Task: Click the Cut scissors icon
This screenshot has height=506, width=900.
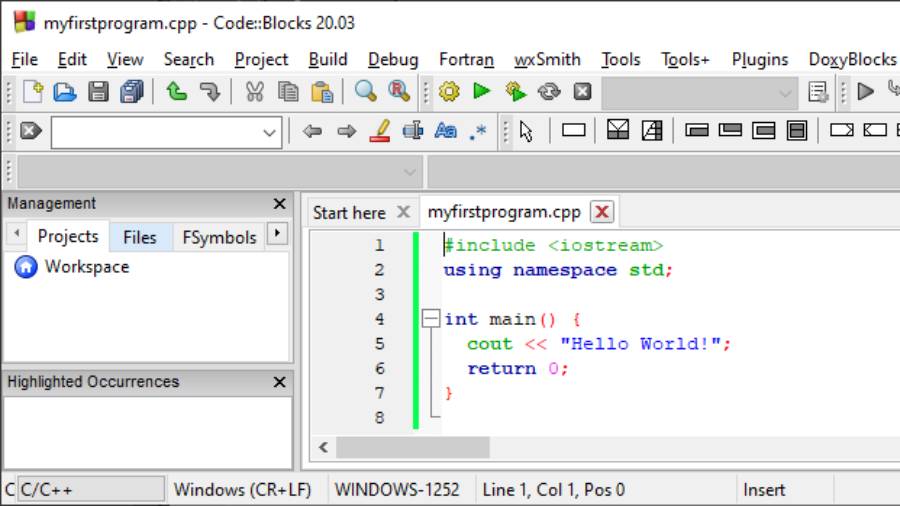Action: [255, 93]
